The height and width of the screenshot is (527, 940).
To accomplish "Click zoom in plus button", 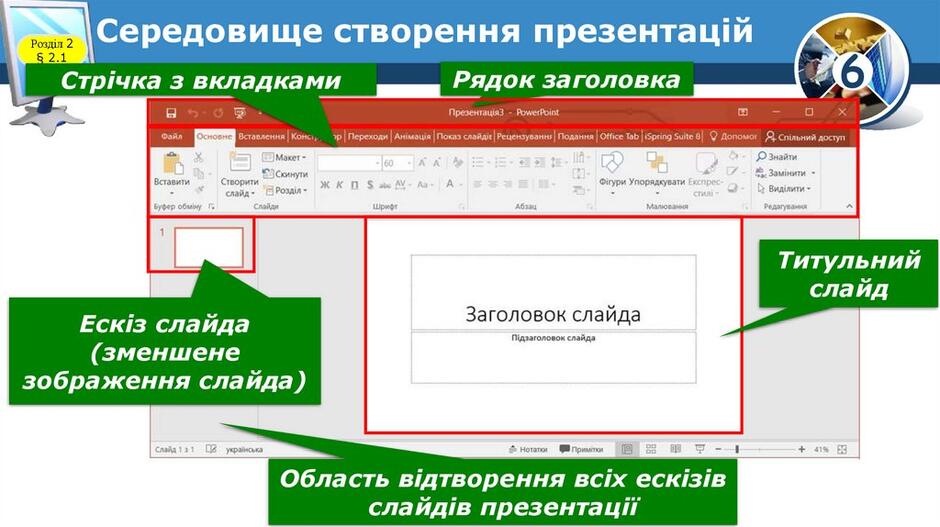I will (x=802, y=449).
